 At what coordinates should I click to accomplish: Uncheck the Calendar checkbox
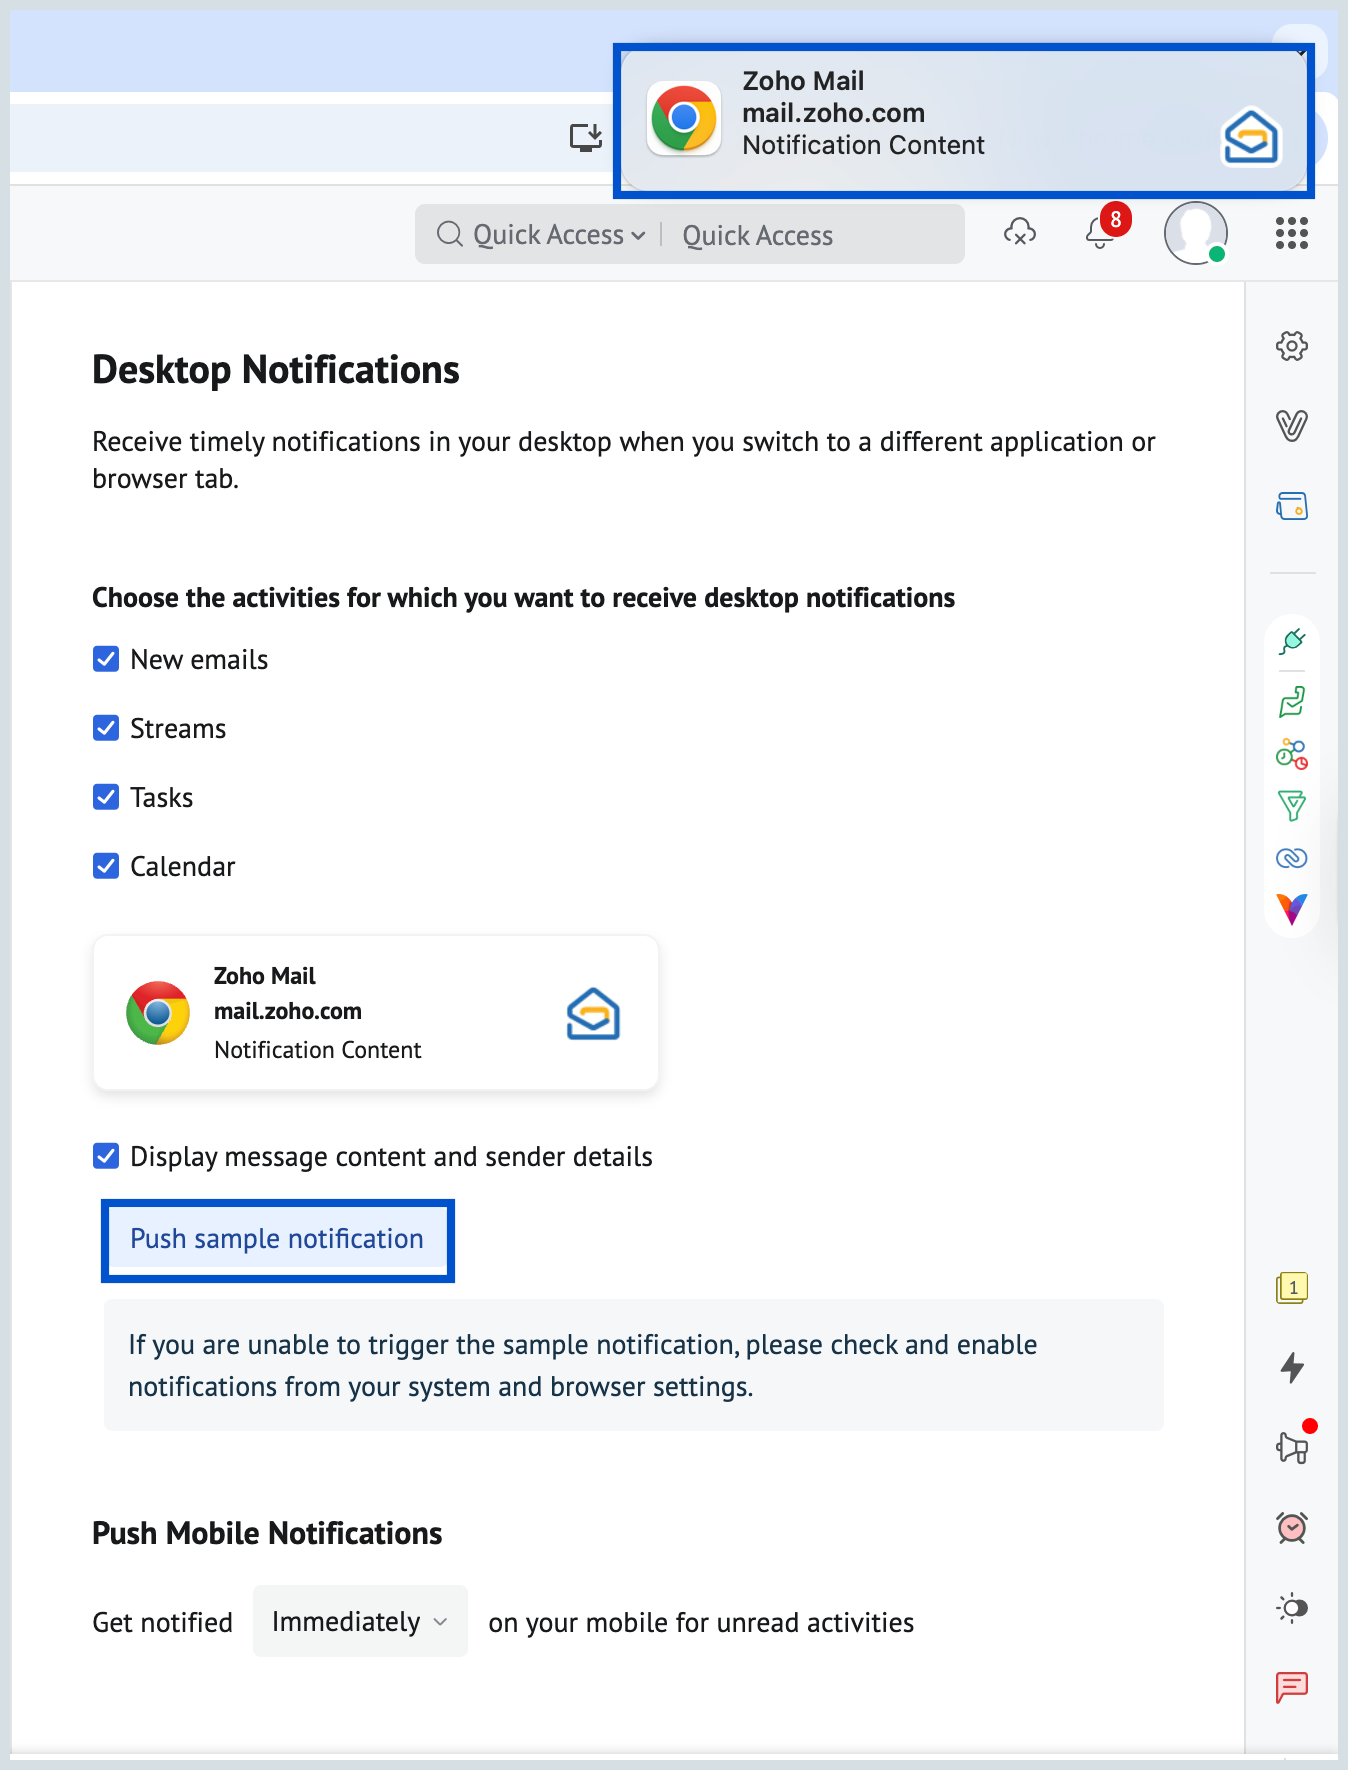tap(106, 866)
